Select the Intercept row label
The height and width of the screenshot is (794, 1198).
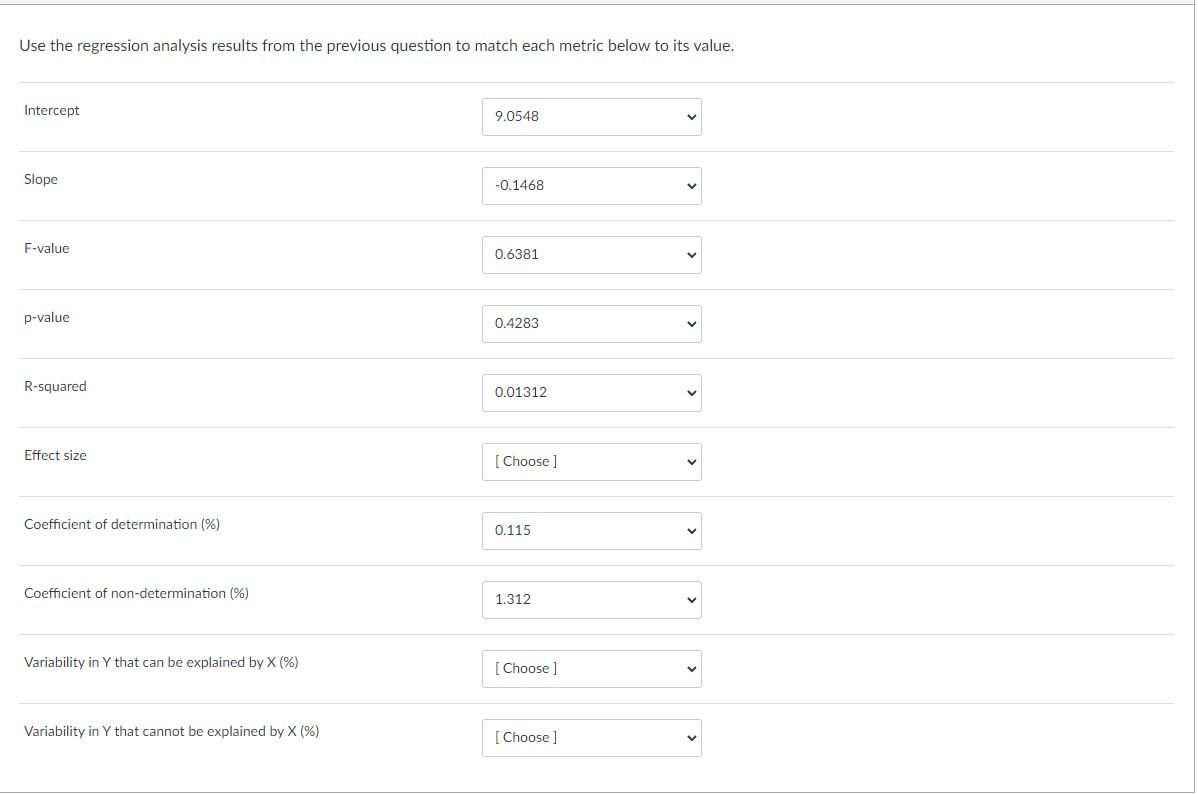[x=51, y=110]
